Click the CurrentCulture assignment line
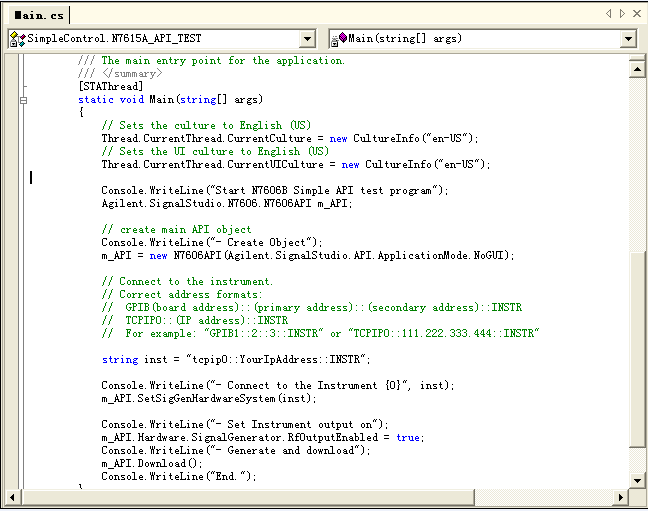 (x=290, y=138)
